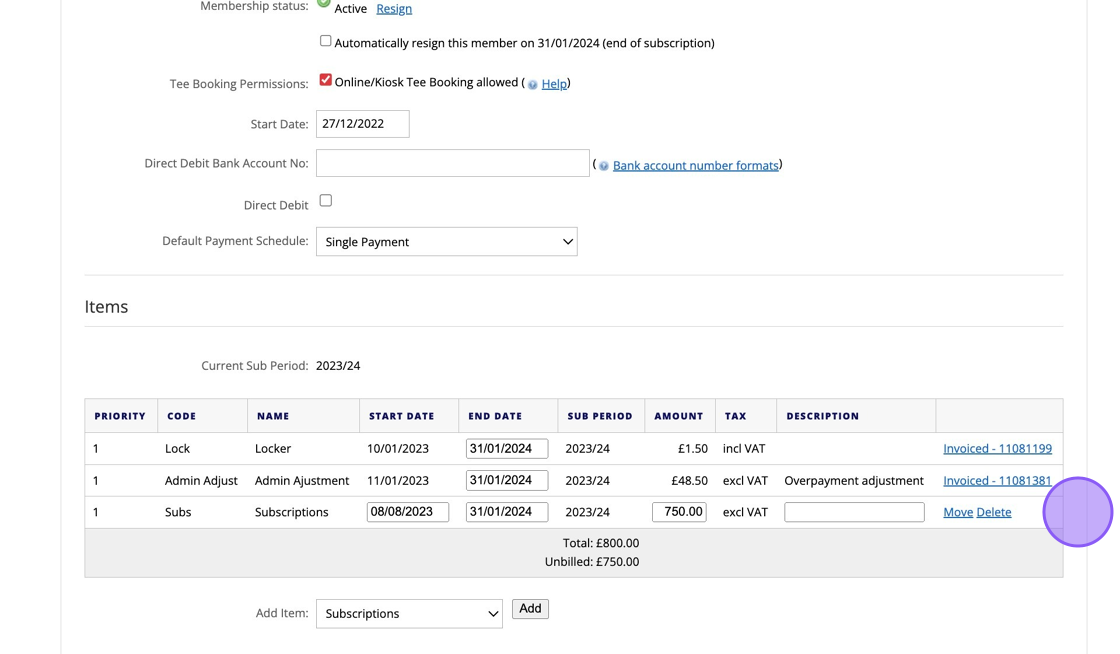This screenshot has height=654, width=1120.
Task: Edit the Locker end date field
Action: pos(506,449)
